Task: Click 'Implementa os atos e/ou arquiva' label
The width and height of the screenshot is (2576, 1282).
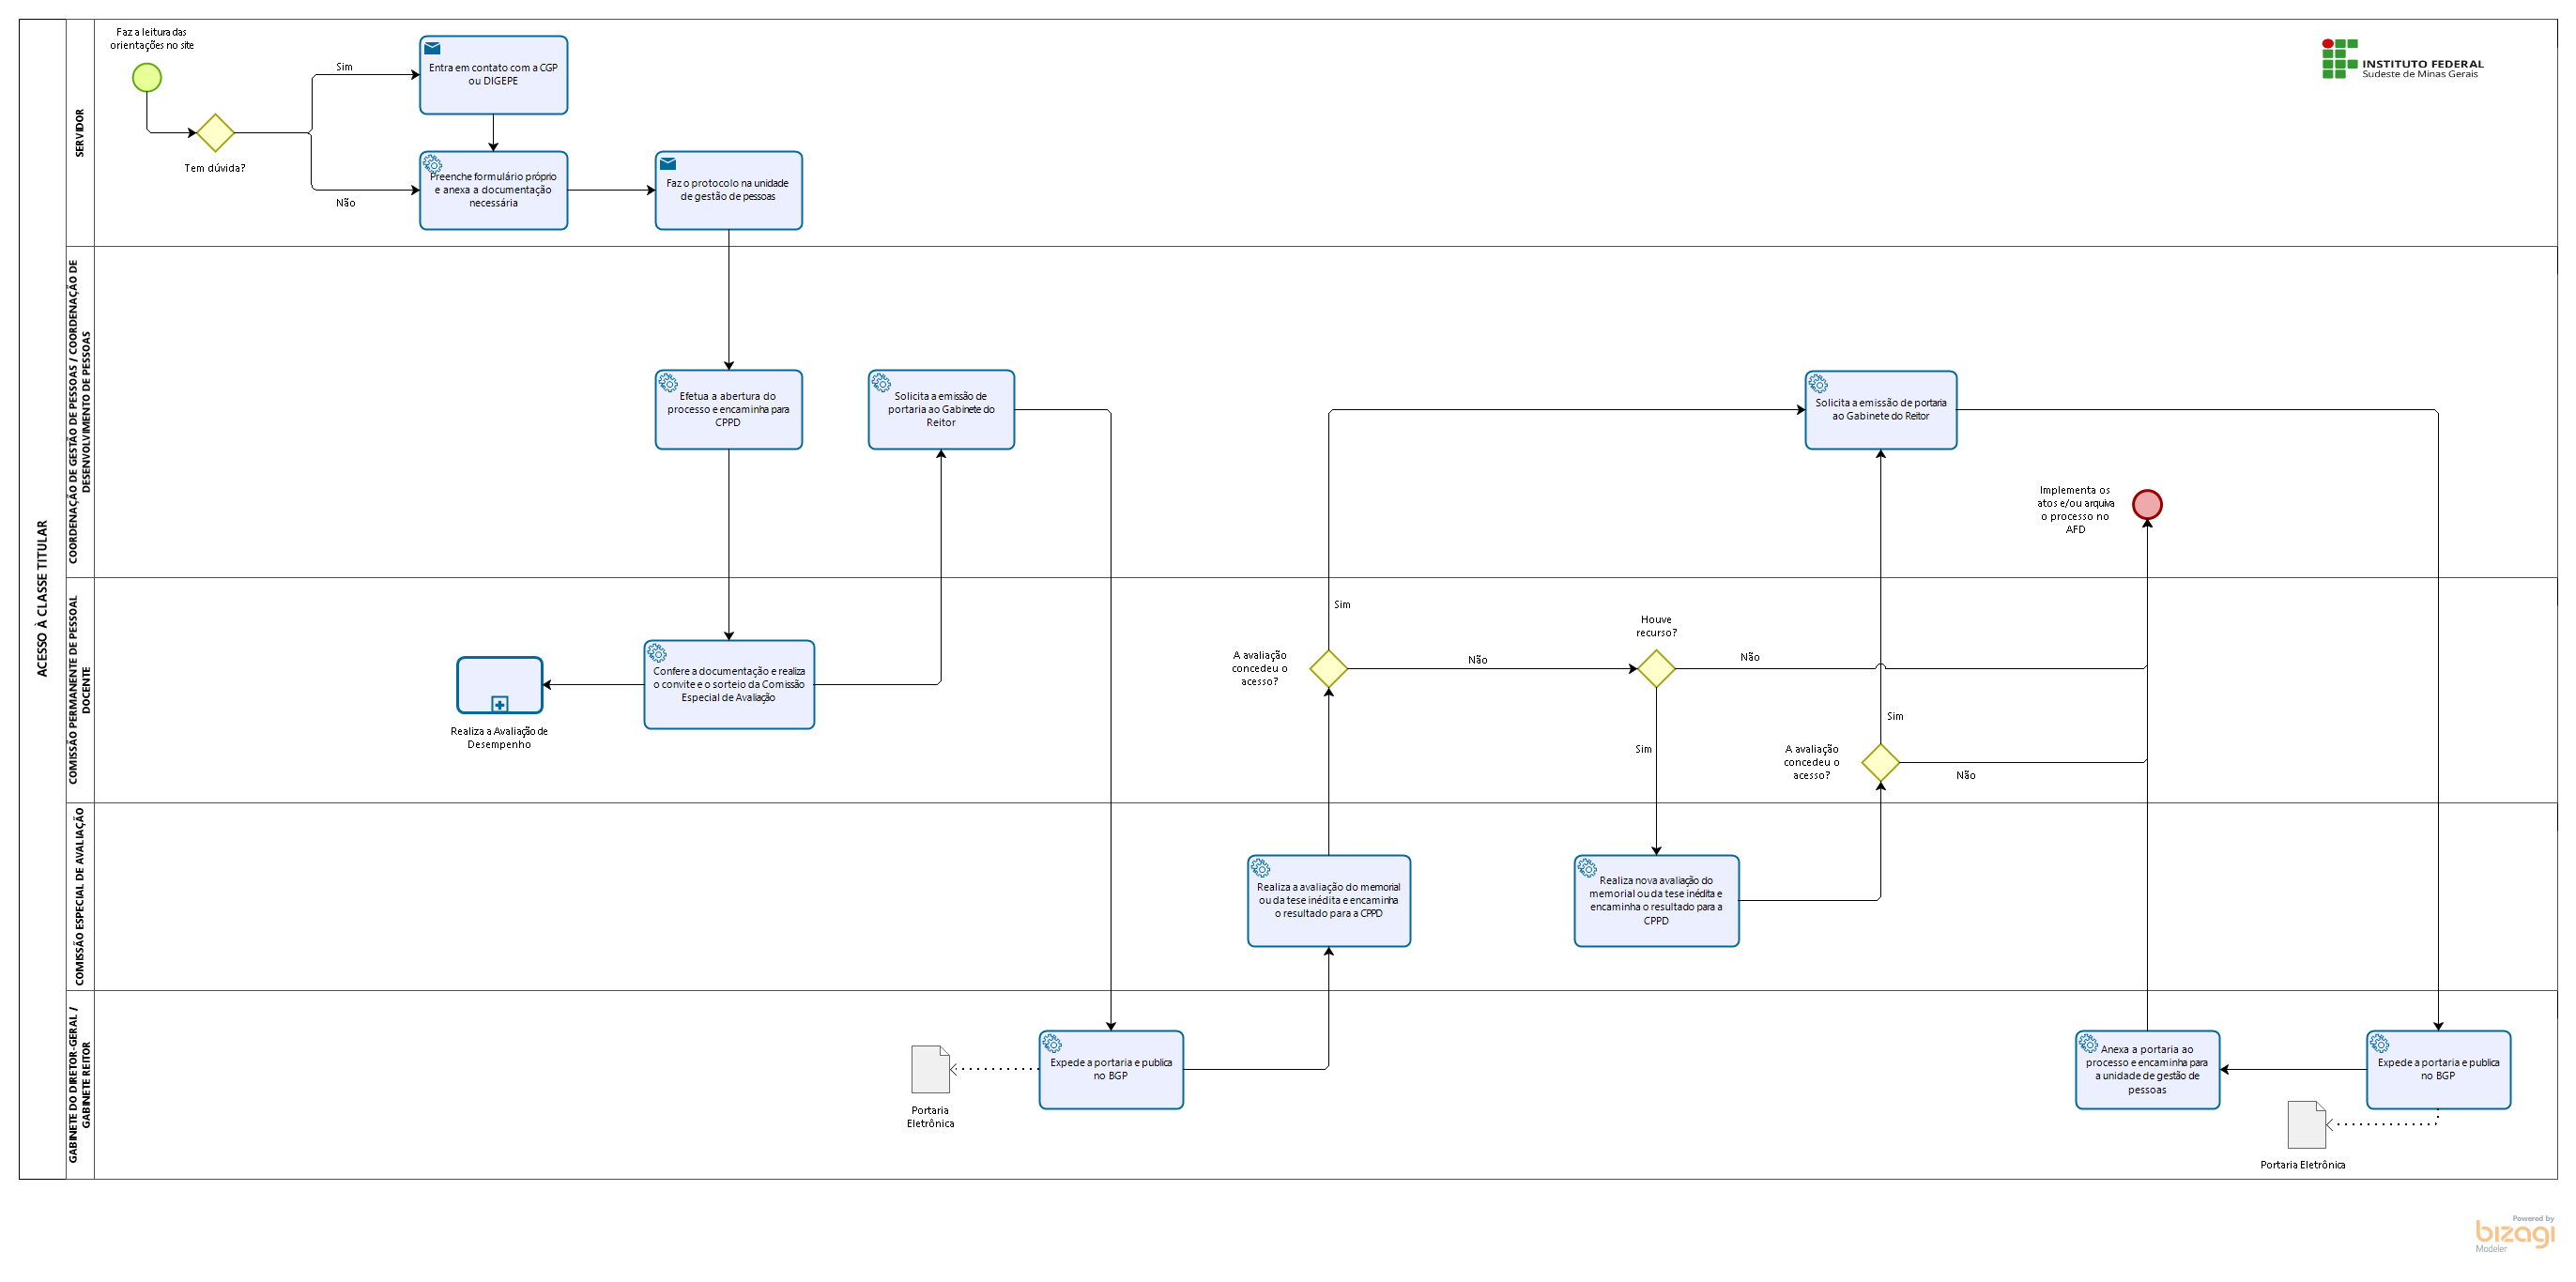Action: coord(2075,510)
